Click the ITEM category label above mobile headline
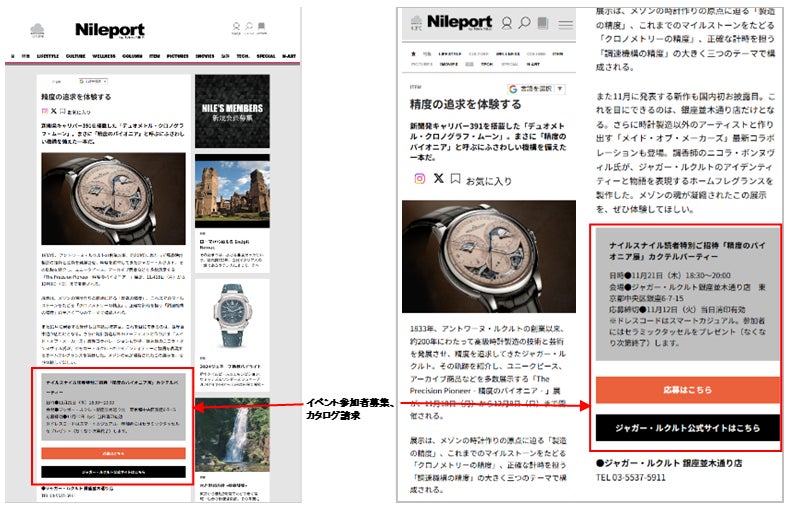 [415, 87]
